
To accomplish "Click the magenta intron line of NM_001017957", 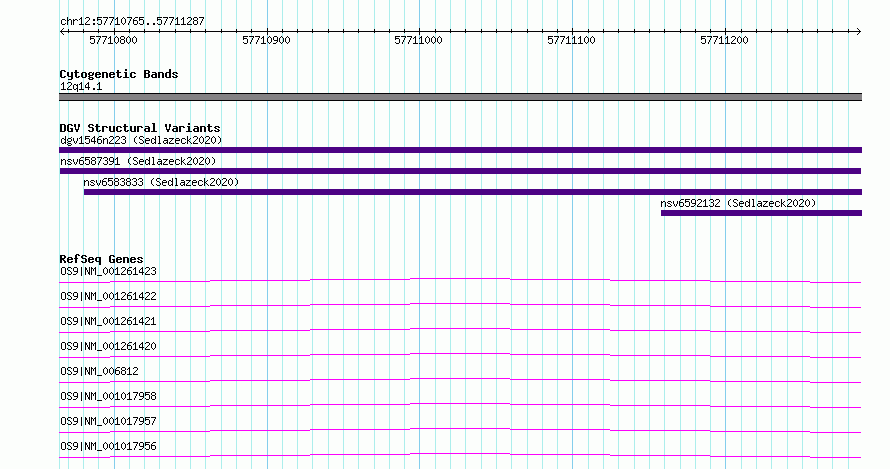I will click(460, 429).
